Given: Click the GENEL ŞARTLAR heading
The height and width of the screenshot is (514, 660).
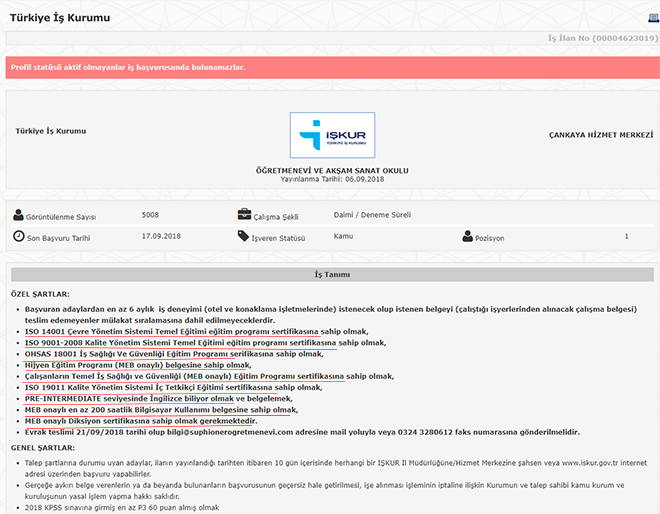Looking at the screenshot, I should (x=43, y=448).
